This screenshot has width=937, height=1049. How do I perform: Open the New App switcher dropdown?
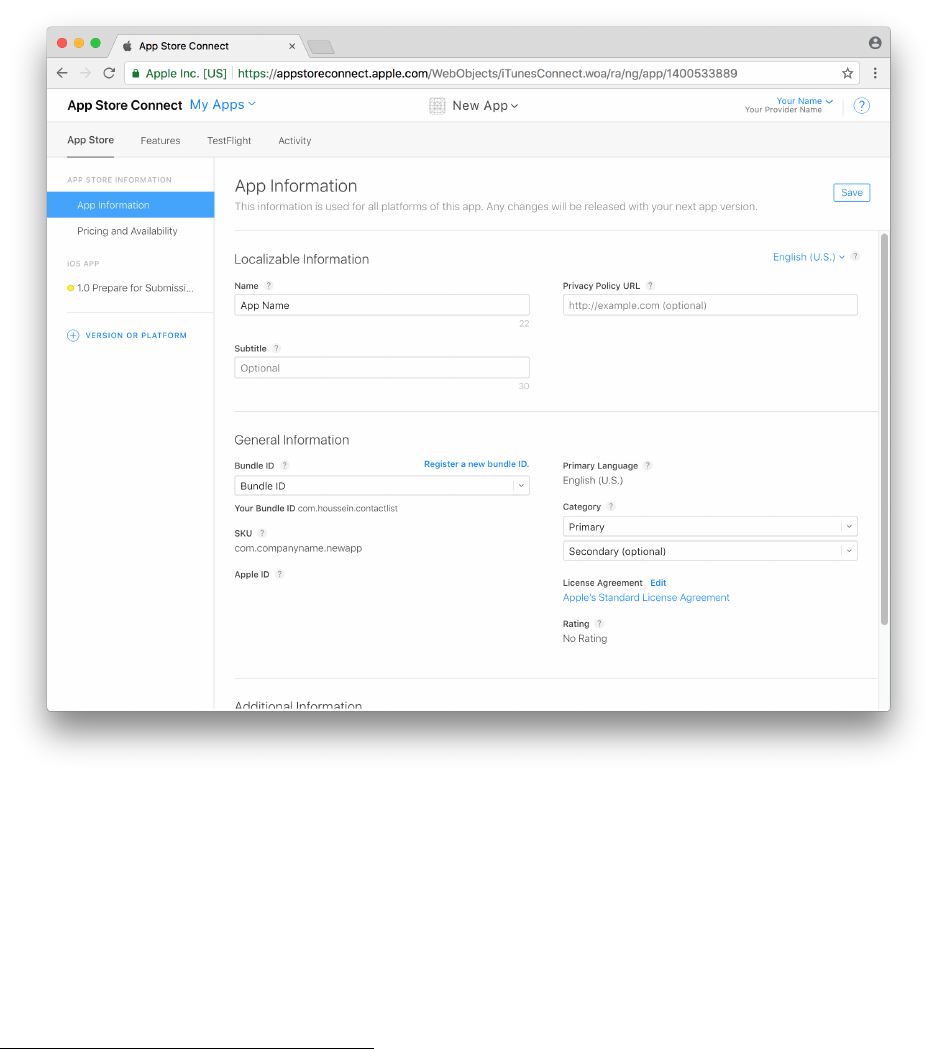point(485,106)
